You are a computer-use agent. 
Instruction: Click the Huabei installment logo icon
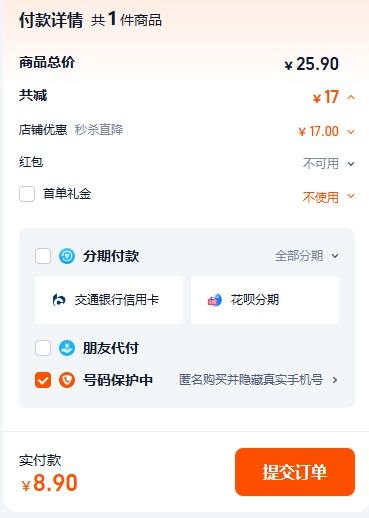click(215, 300)
